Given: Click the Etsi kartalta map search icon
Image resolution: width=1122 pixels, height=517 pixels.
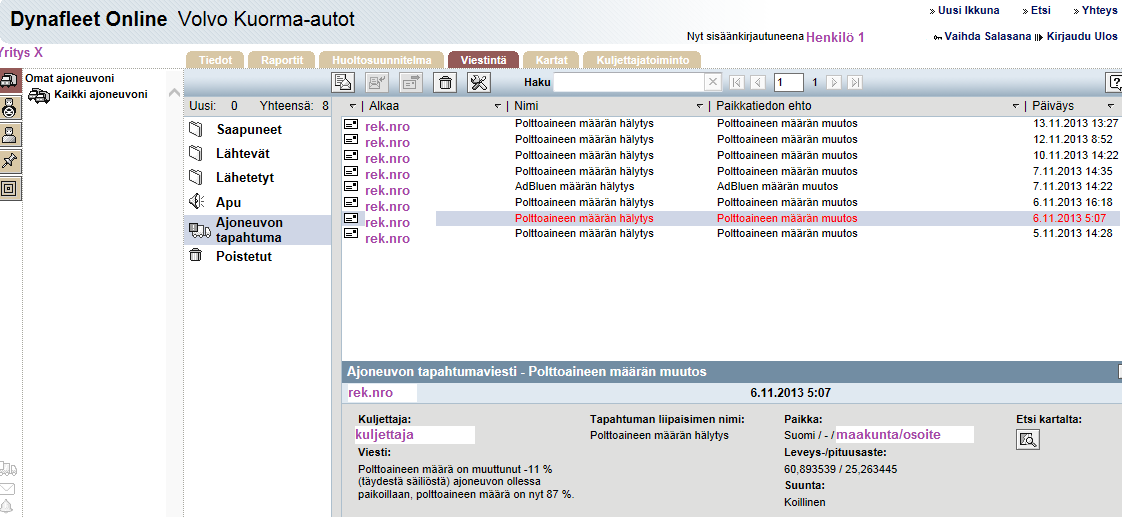Looking at the screenshot, I should [1028, 439].
